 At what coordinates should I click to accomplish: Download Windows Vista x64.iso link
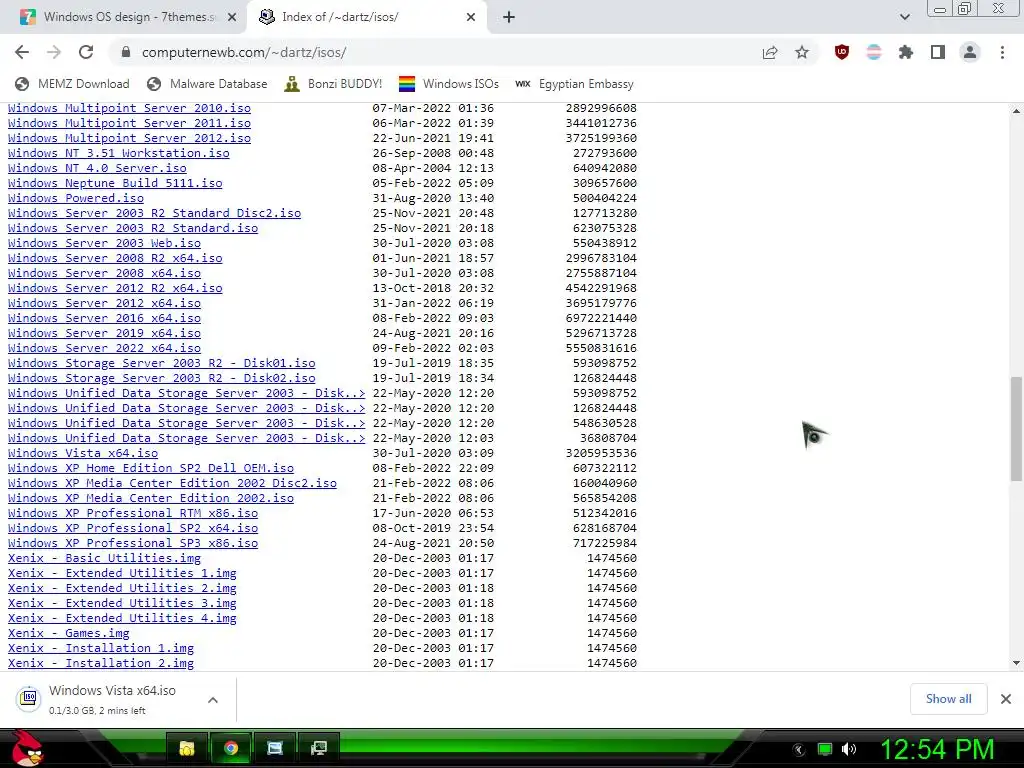[x=83, y=454]
